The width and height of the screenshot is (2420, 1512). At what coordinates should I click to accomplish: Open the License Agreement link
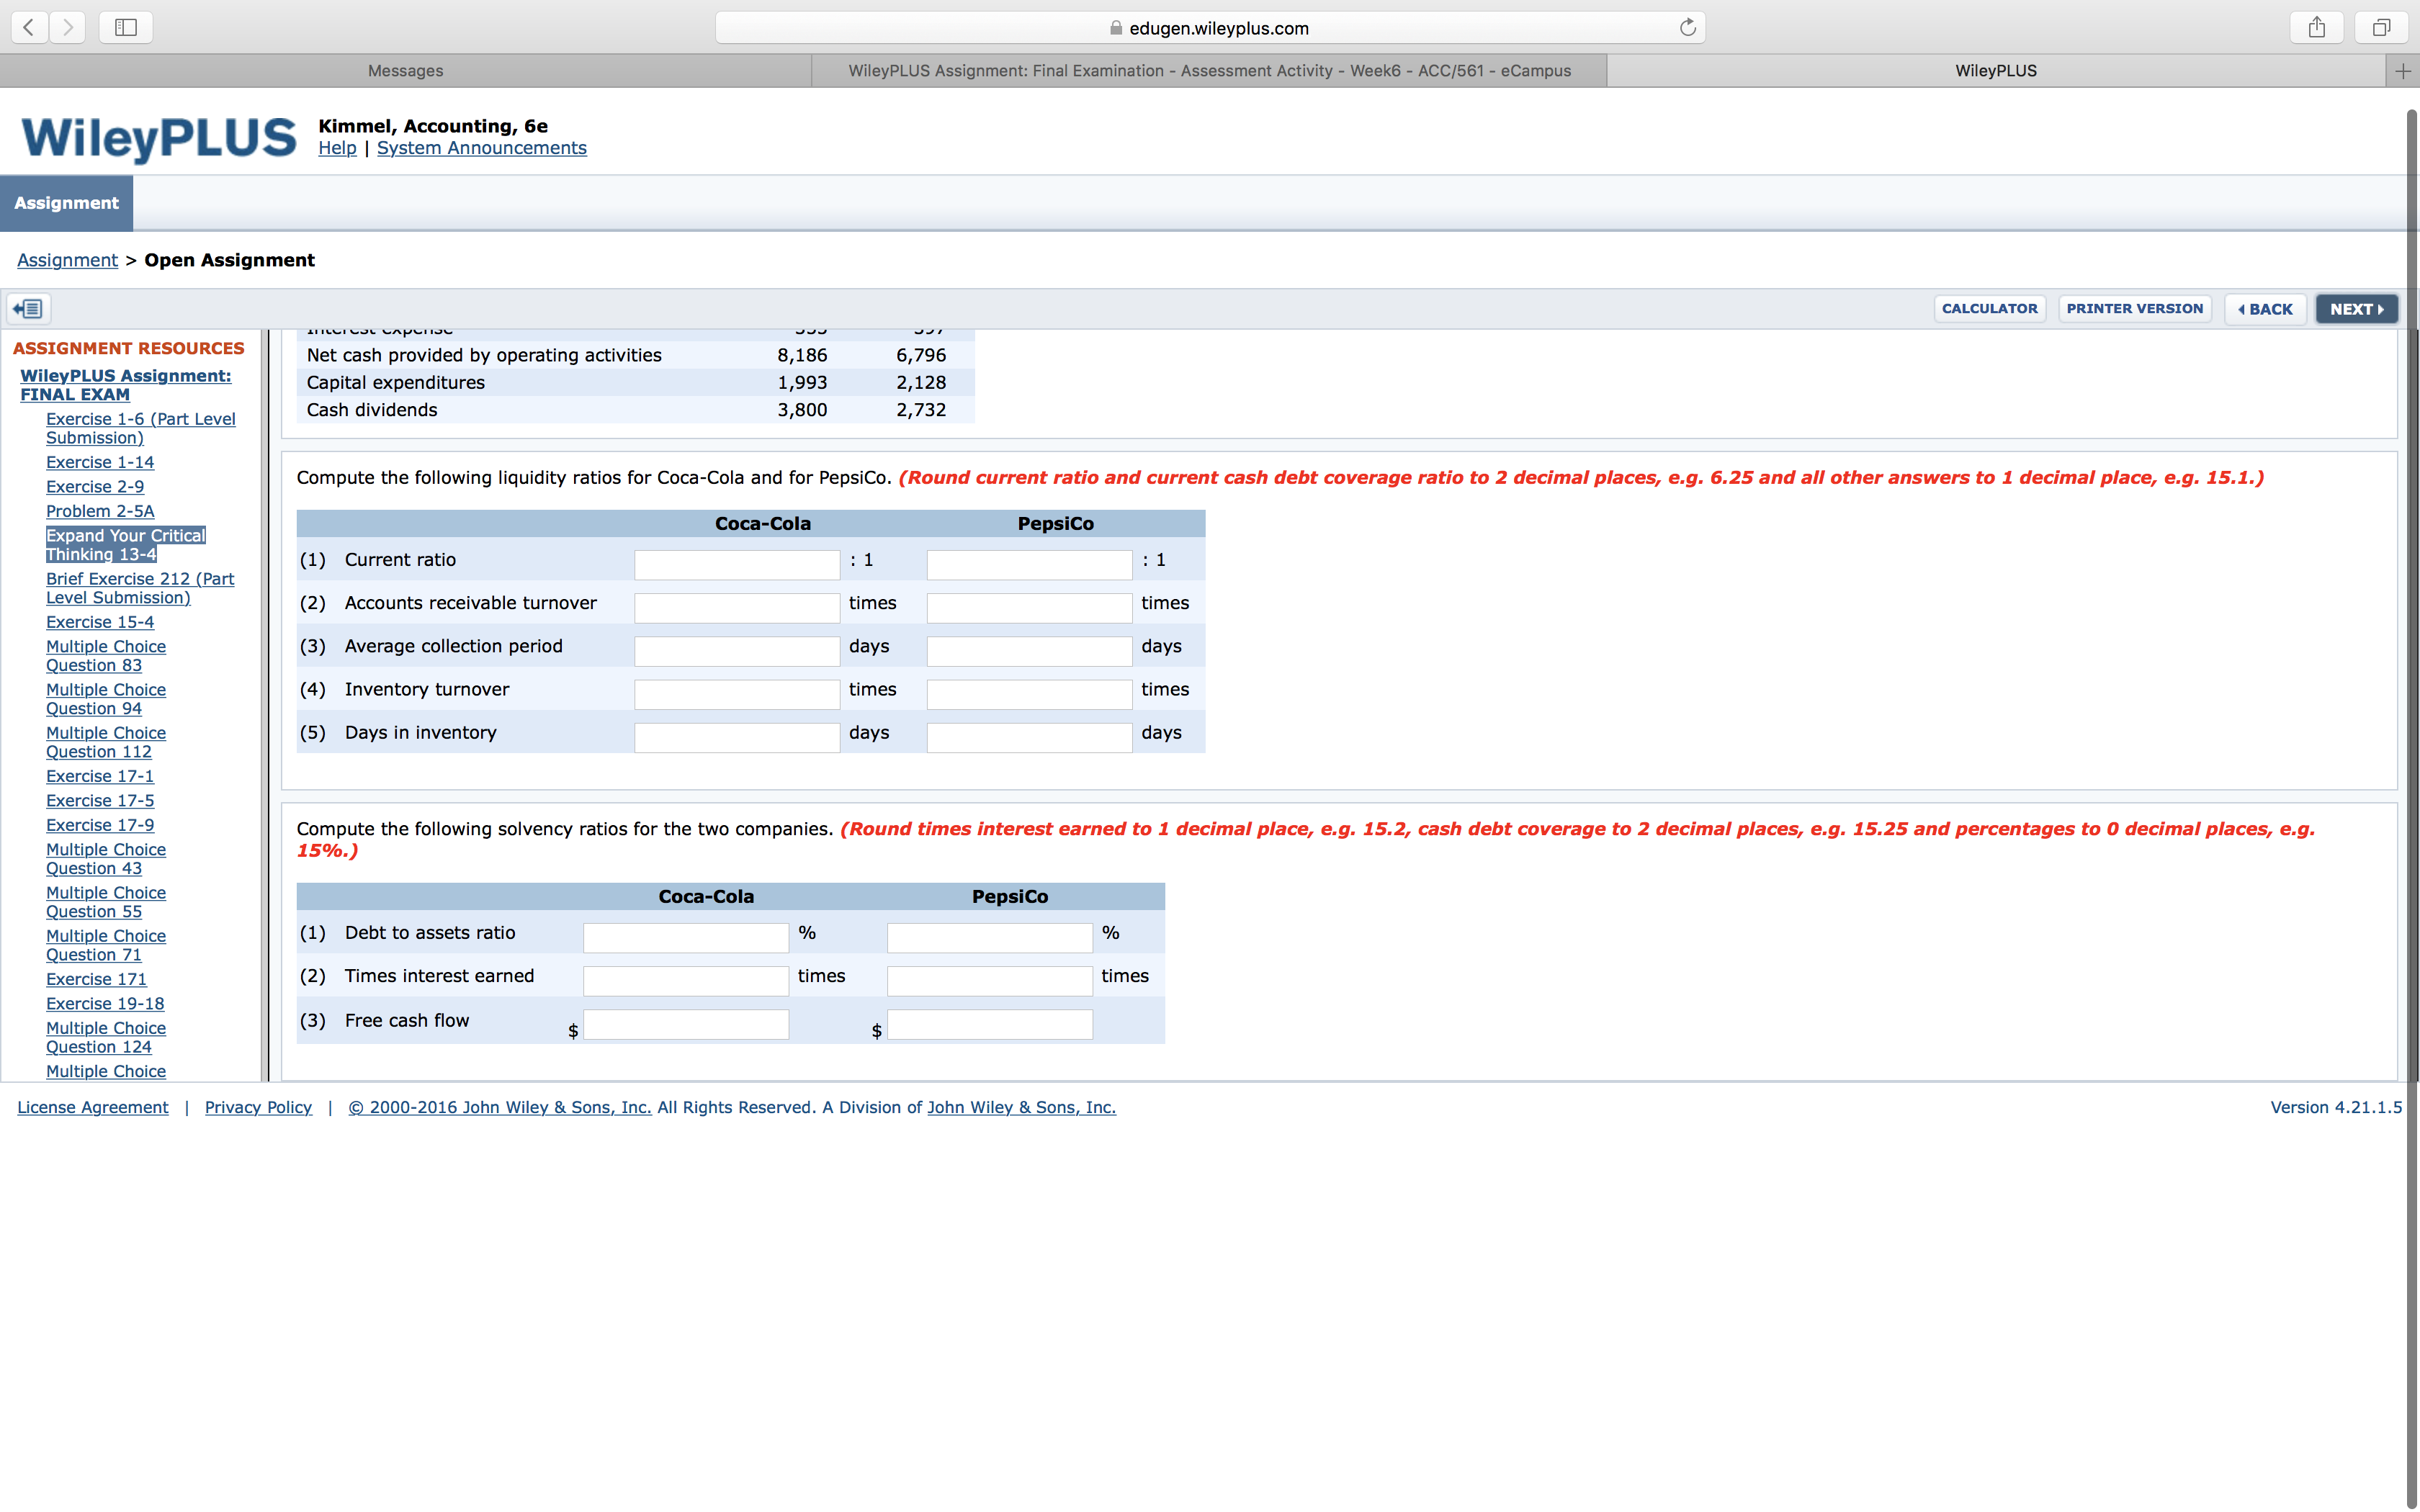click(93, 1107)
